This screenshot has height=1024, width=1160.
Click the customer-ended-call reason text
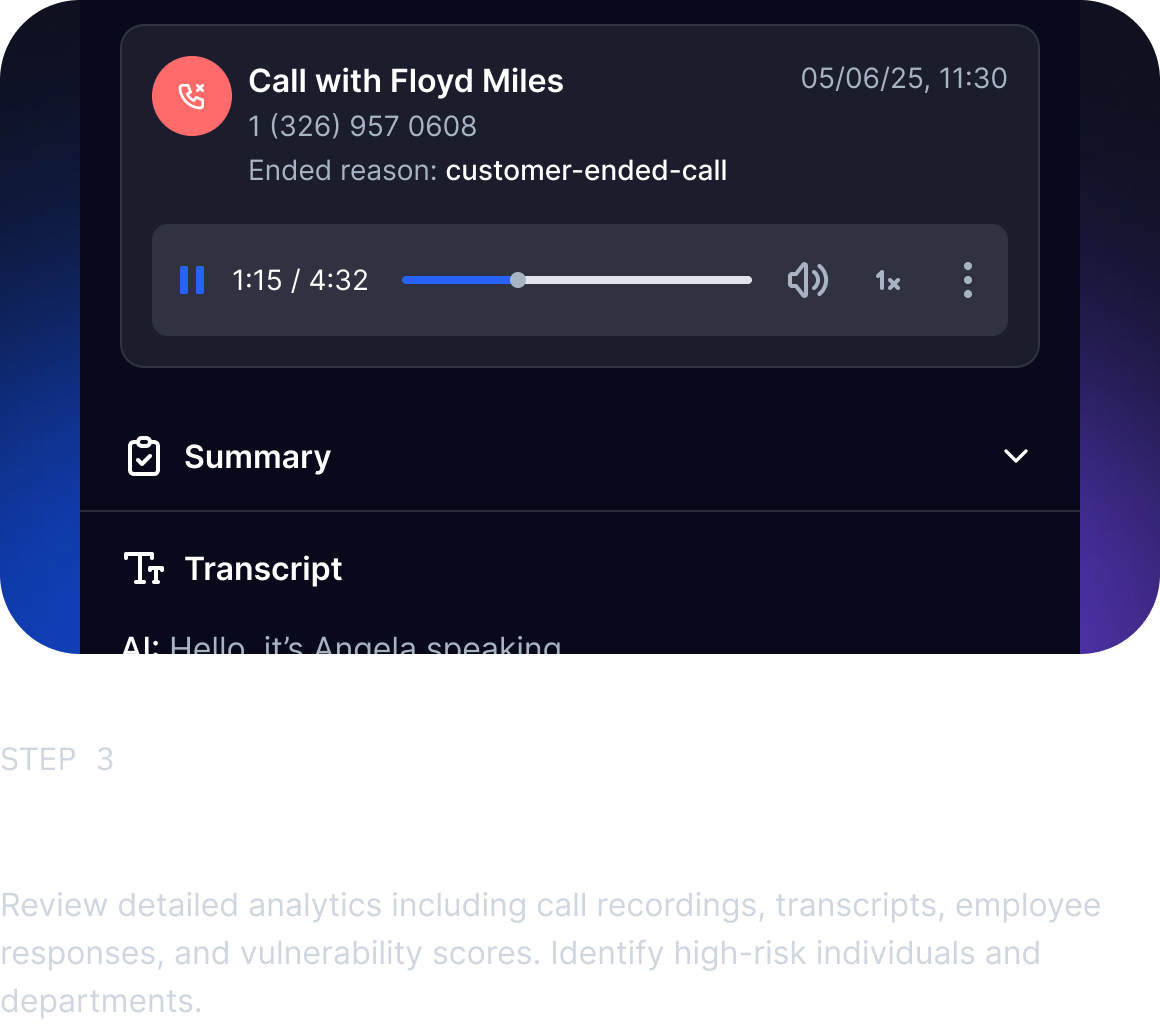(587, 170)
